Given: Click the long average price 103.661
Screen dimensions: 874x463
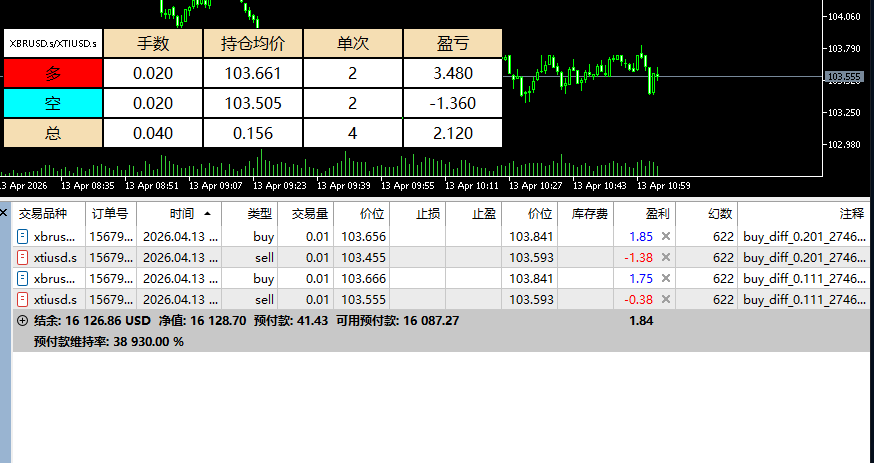Looking at the screenshot, I should click(253, 74).
